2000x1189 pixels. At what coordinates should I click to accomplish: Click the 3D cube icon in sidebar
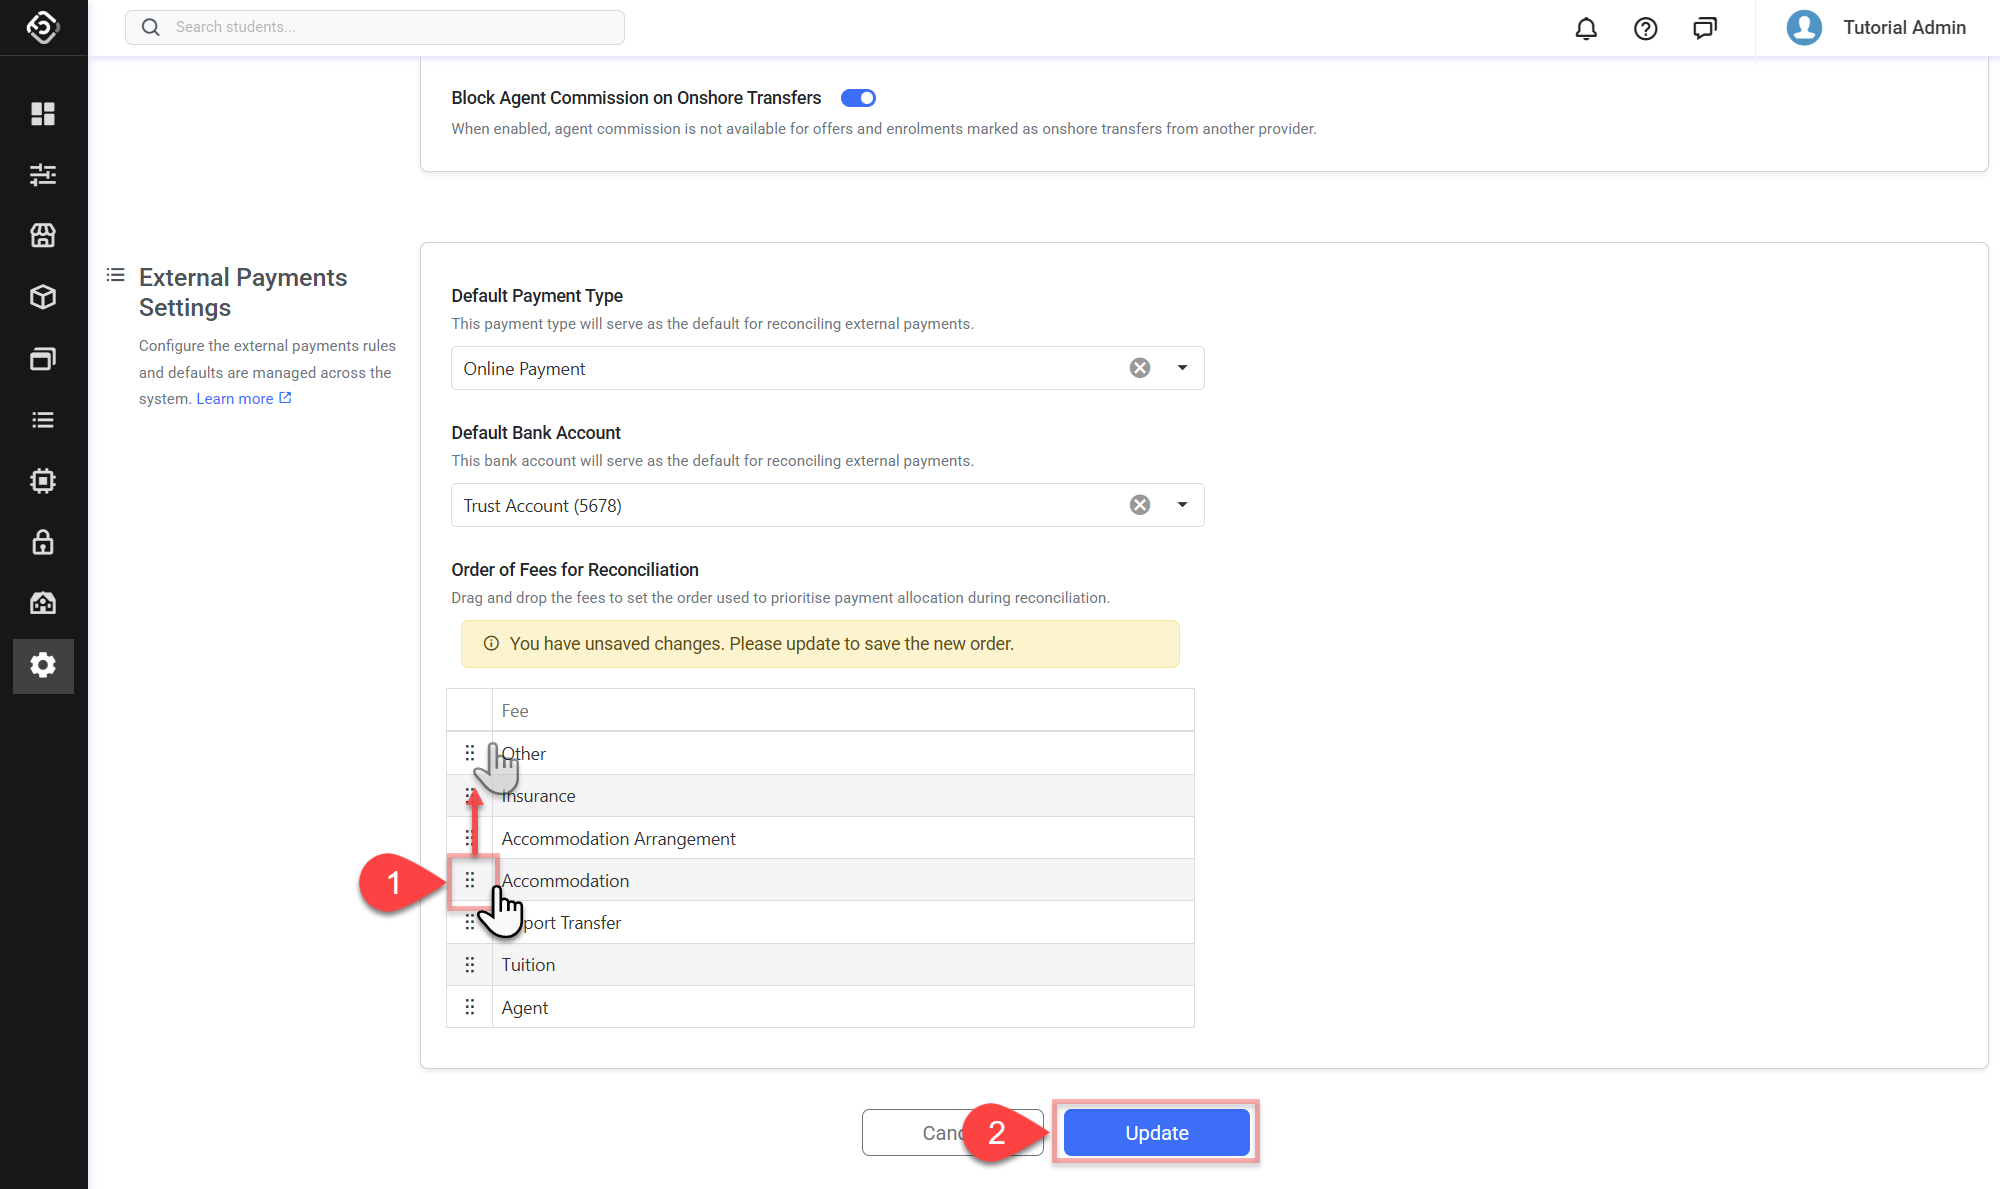click(43, 297)
